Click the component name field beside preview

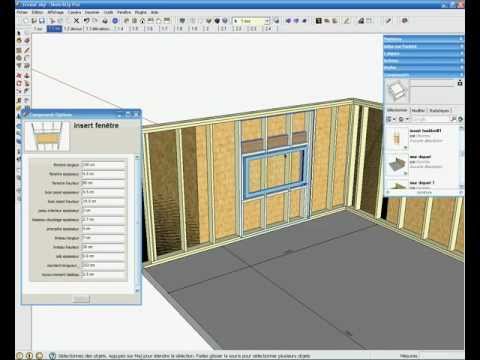(432, 83)
